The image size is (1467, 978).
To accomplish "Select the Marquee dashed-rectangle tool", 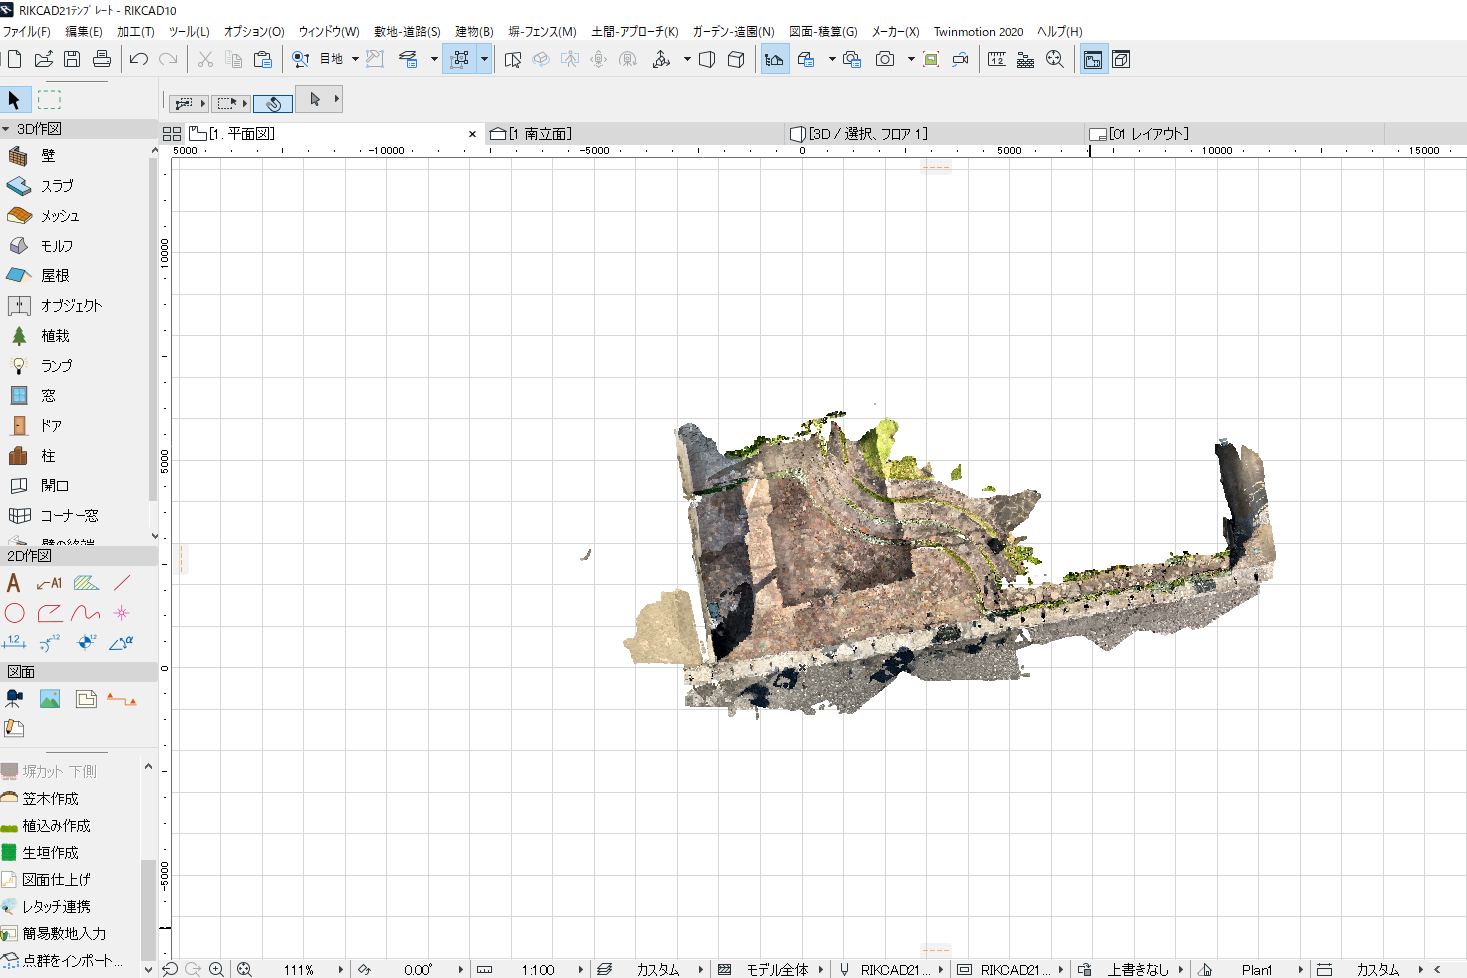I will click(49, 100).
